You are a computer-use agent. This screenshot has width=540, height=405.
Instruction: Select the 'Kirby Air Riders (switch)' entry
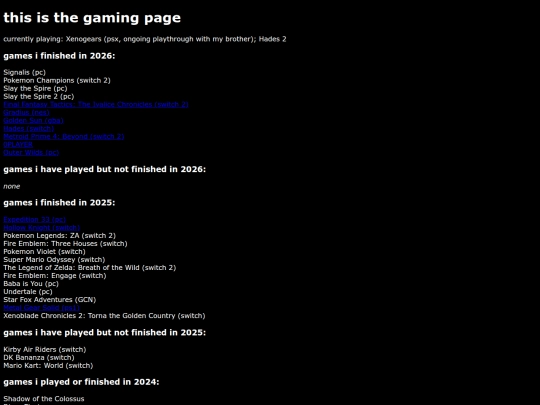45,350
